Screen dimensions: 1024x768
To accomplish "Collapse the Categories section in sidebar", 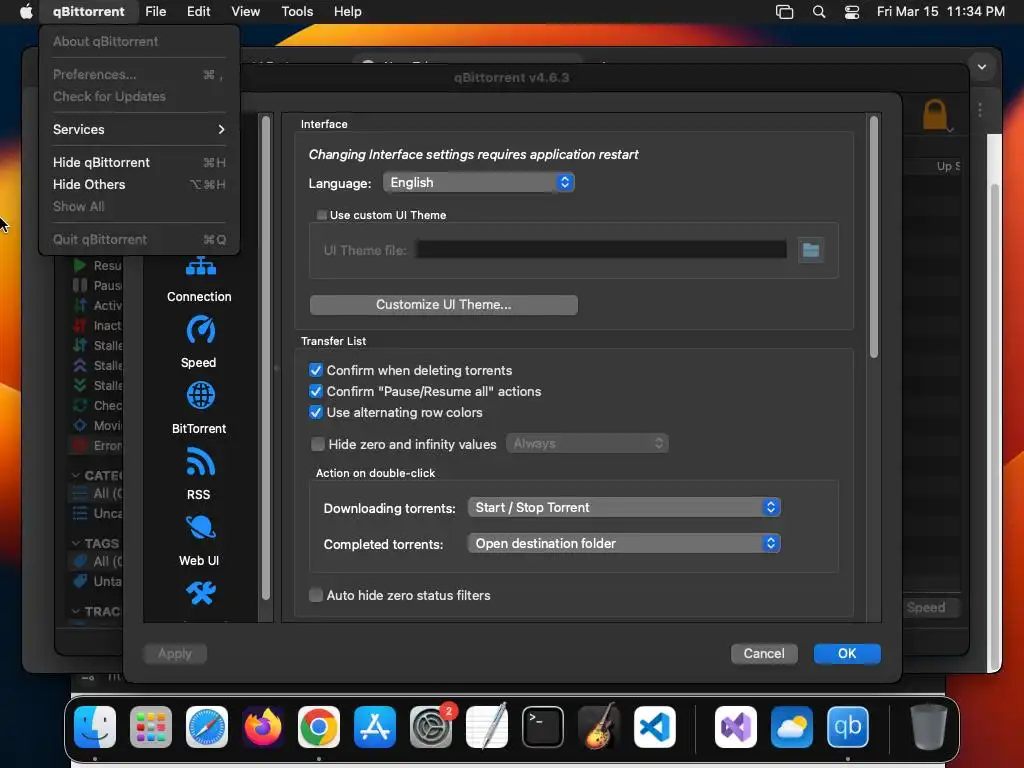I will click(x=76, y=475).
